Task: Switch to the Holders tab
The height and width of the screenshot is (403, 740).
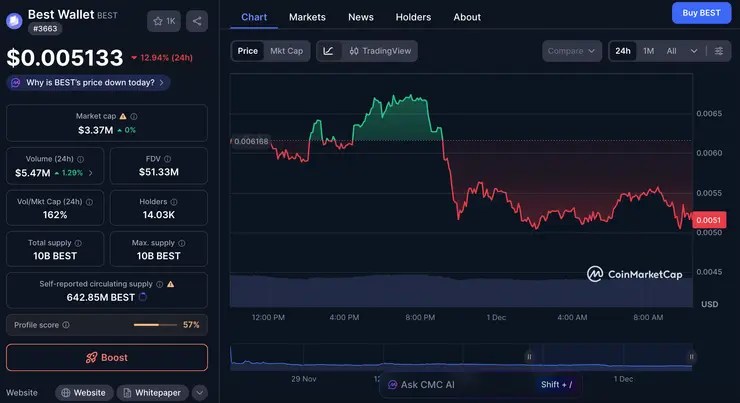Action: pyautogui.click(x=413, y=17)
